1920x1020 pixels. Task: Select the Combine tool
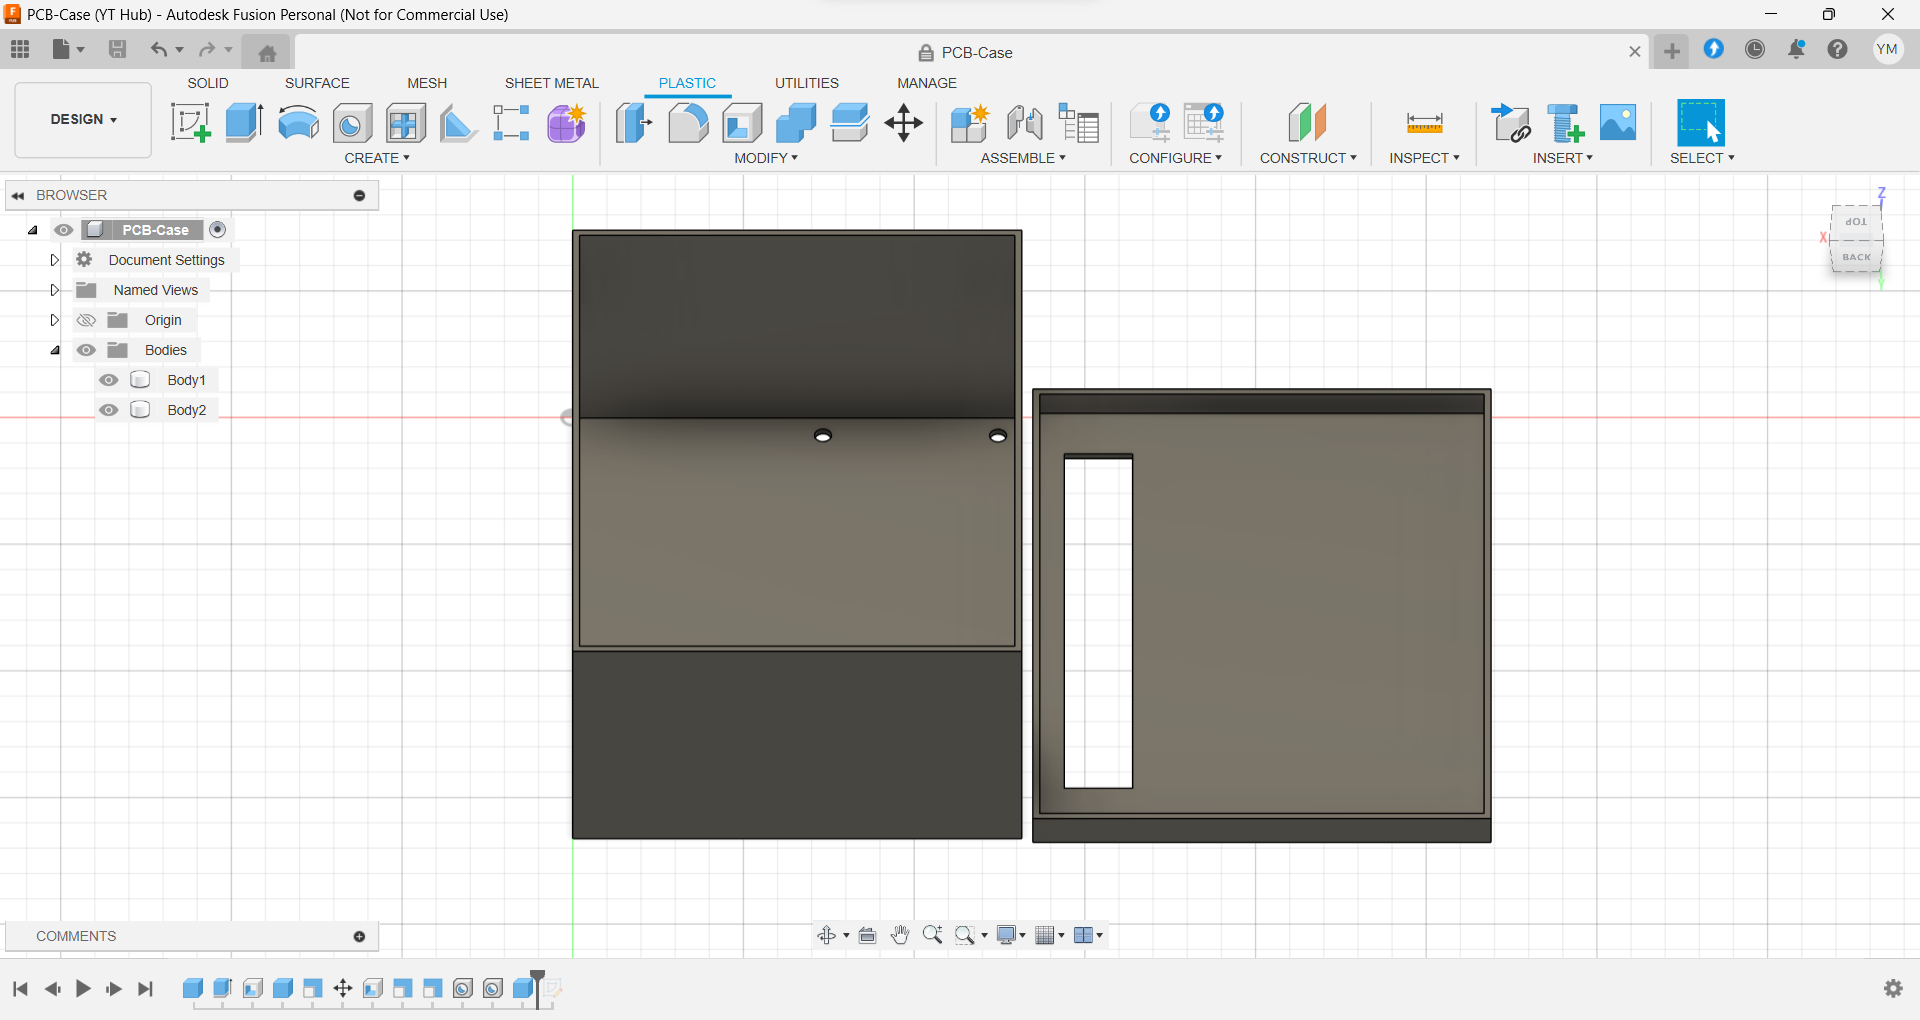click(796, 123)
